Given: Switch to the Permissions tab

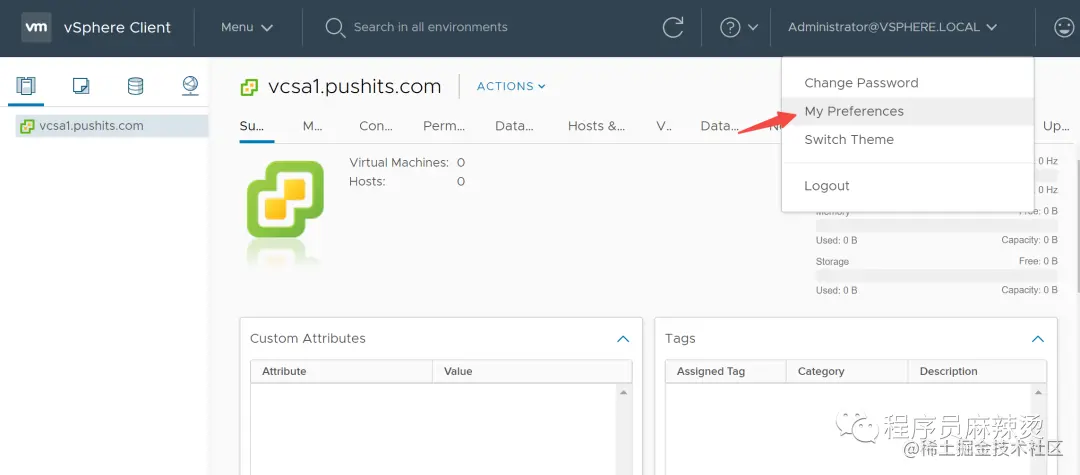Looking at the screenshot, I should click(x=444, y=126).
